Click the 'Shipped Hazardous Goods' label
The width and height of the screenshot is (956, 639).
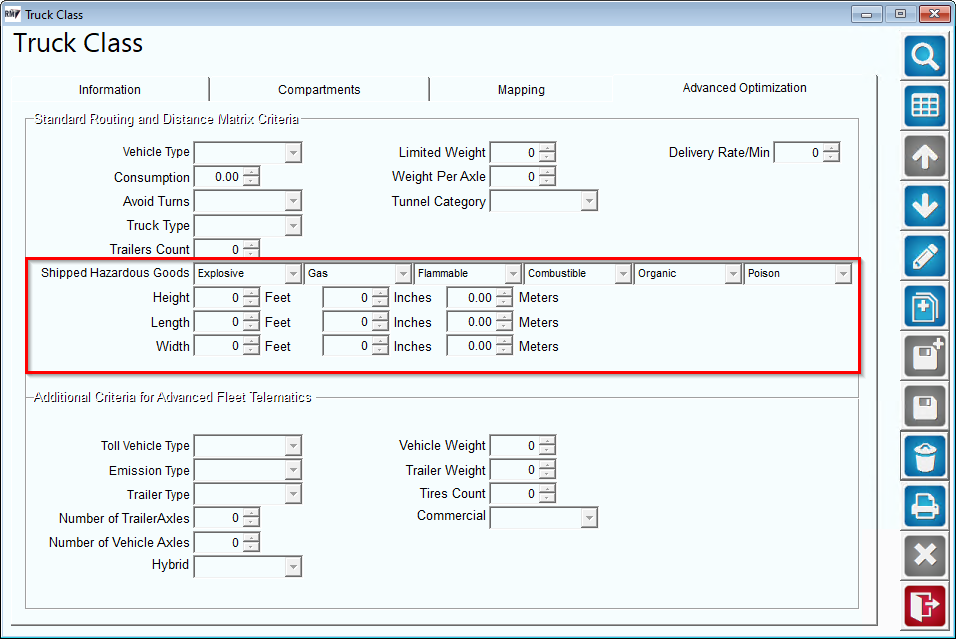click(115, 273)
